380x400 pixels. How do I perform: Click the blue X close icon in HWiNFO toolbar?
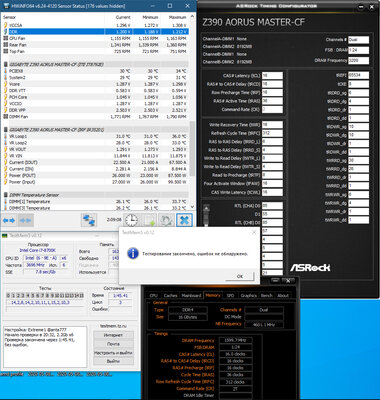(x=184, y=220)
